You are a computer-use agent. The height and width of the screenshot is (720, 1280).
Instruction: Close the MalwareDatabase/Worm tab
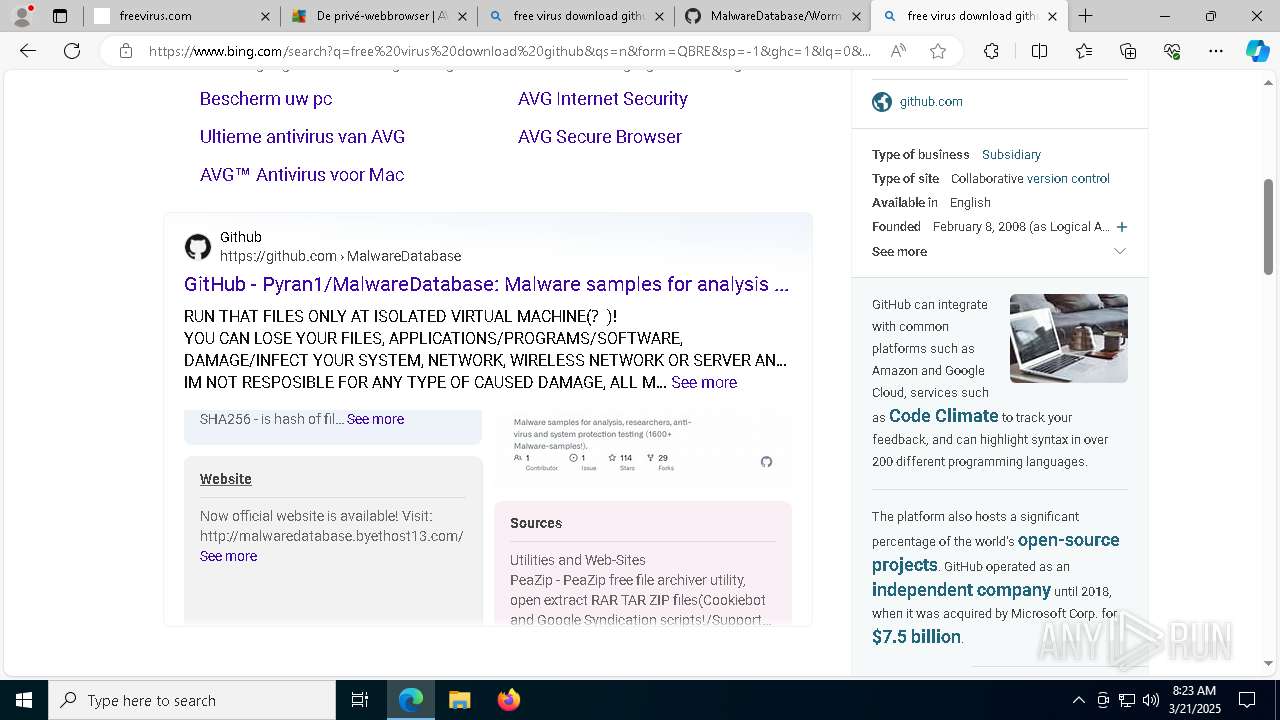click(x=855, y=16)
